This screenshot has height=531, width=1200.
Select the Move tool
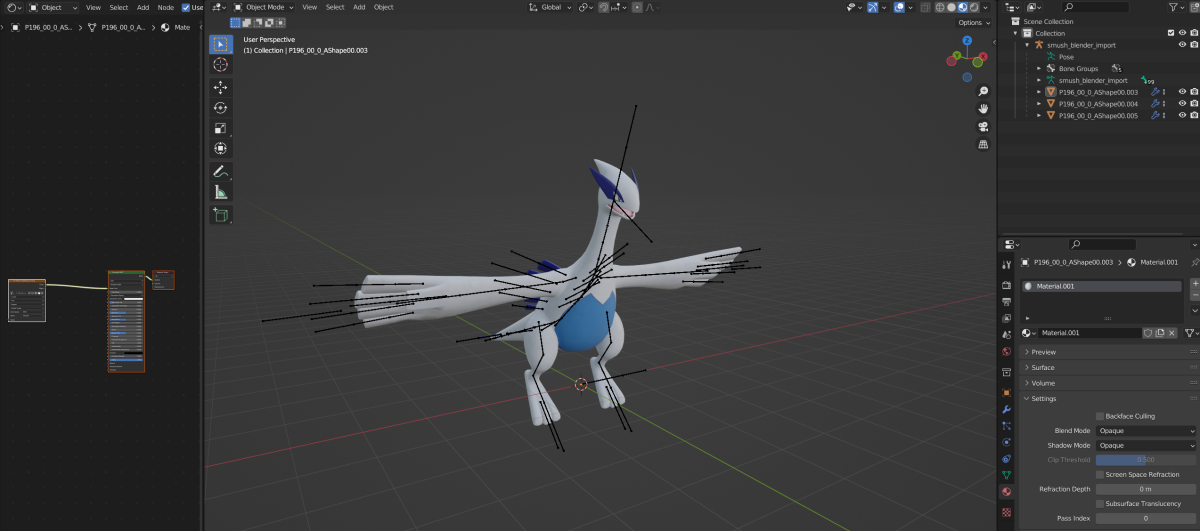(220, 88)
